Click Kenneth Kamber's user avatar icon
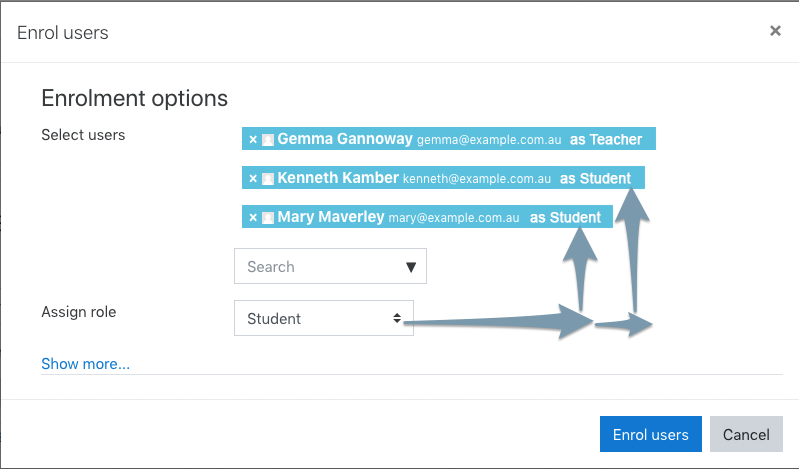The image size is (799, 469). click(268, 179)
